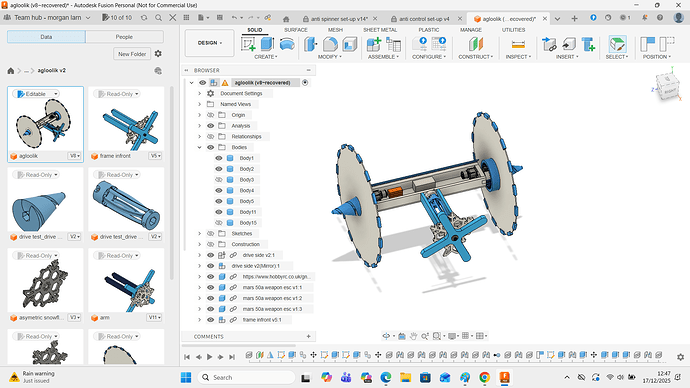Go to timeline end button
Screen dimensions: 690x388
(232, 357)
